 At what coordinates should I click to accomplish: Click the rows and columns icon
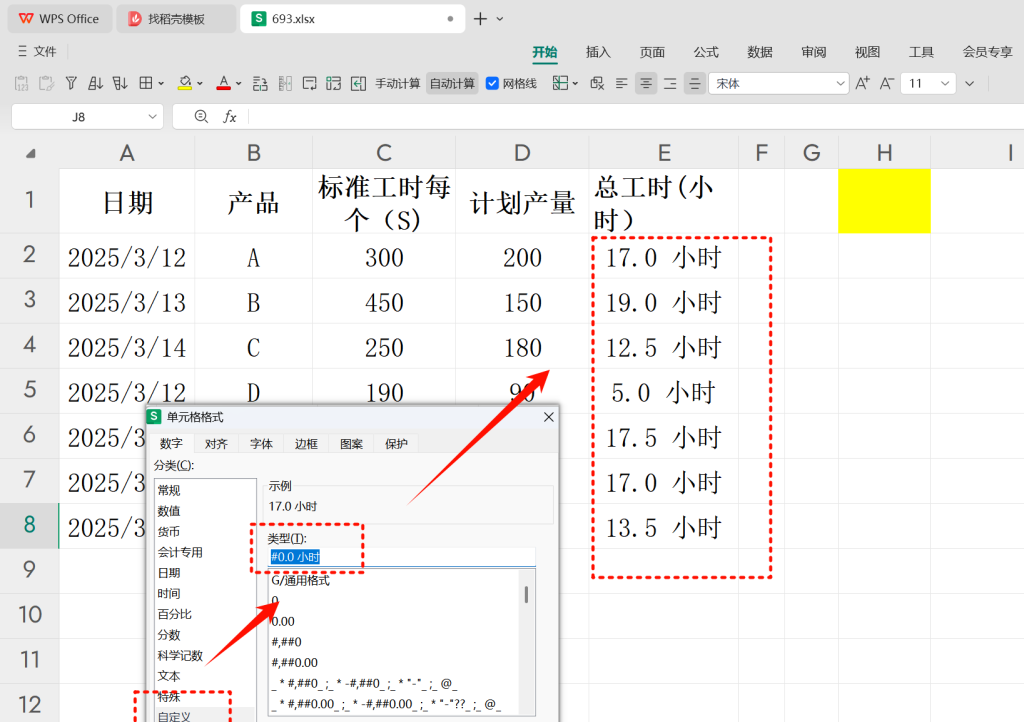click(260, 84)
